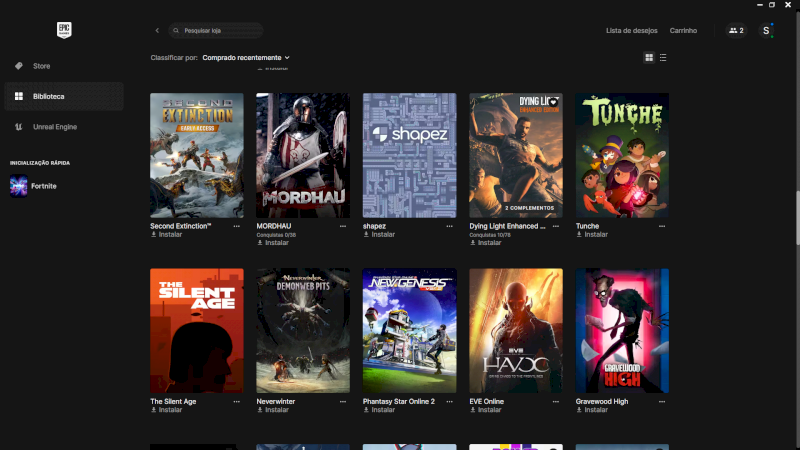Open Dying Light Enhanced cover thumbnail

tap(516, 156)
